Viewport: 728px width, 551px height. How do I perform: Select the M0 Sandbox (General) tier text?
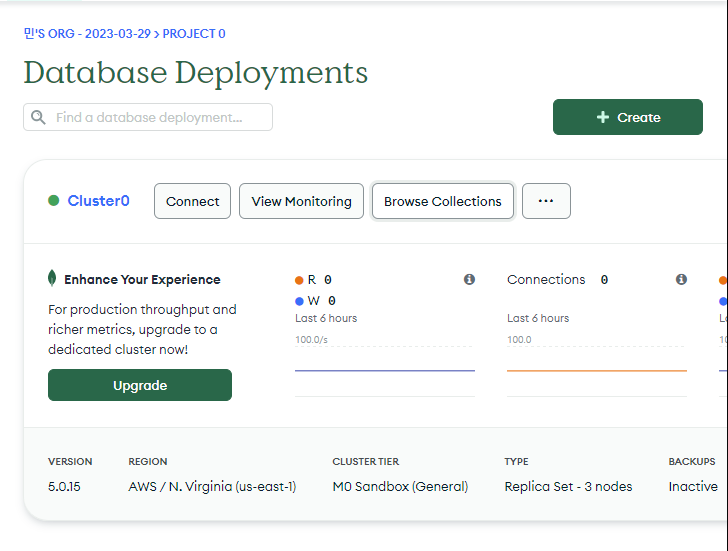400,486
